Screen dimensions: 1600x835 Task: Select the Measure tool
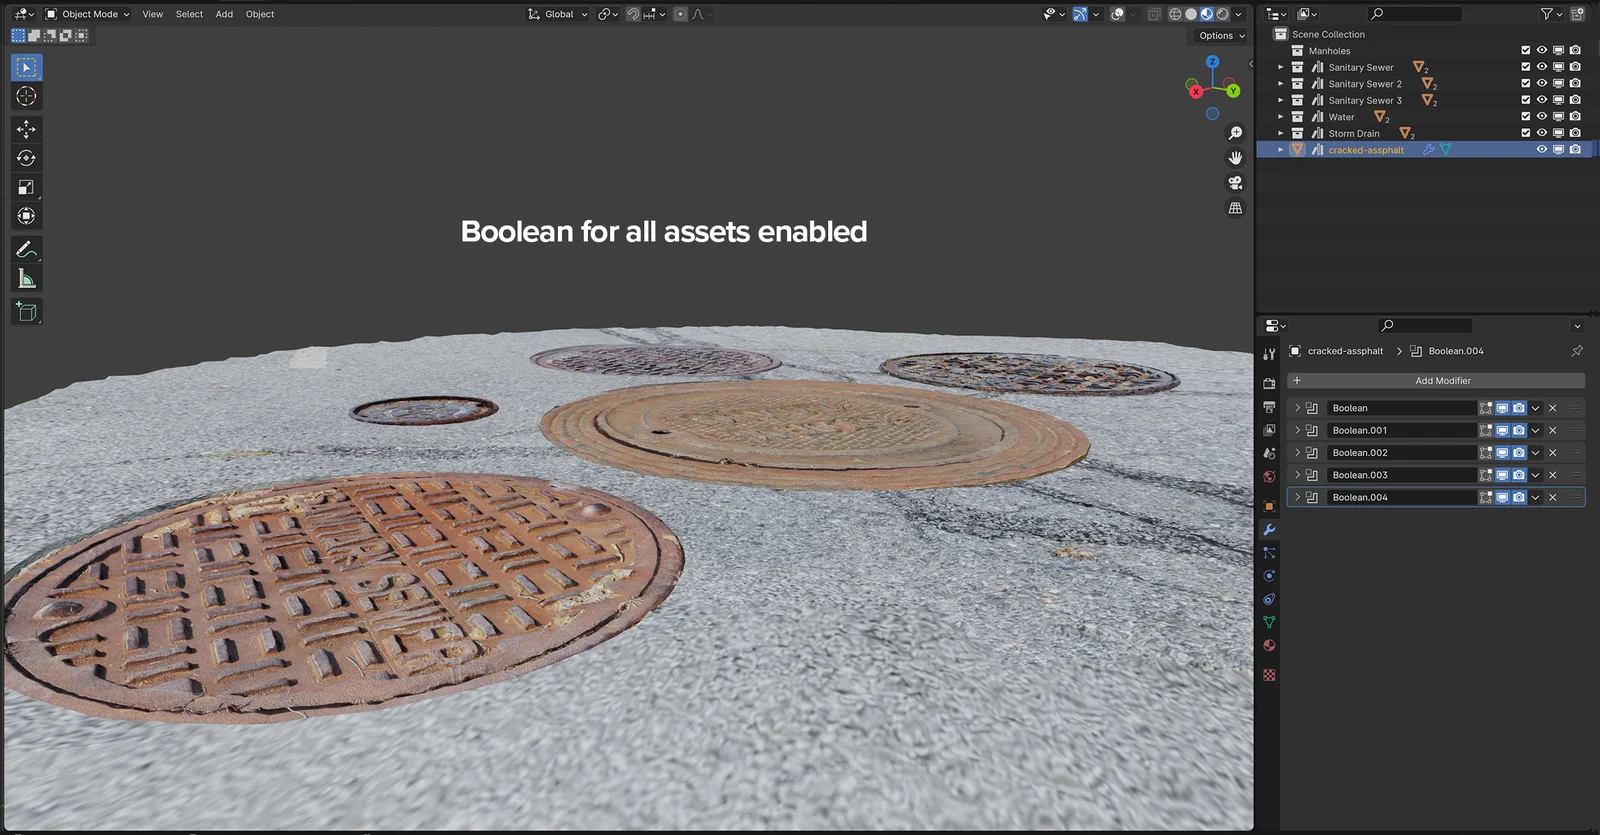26,279
